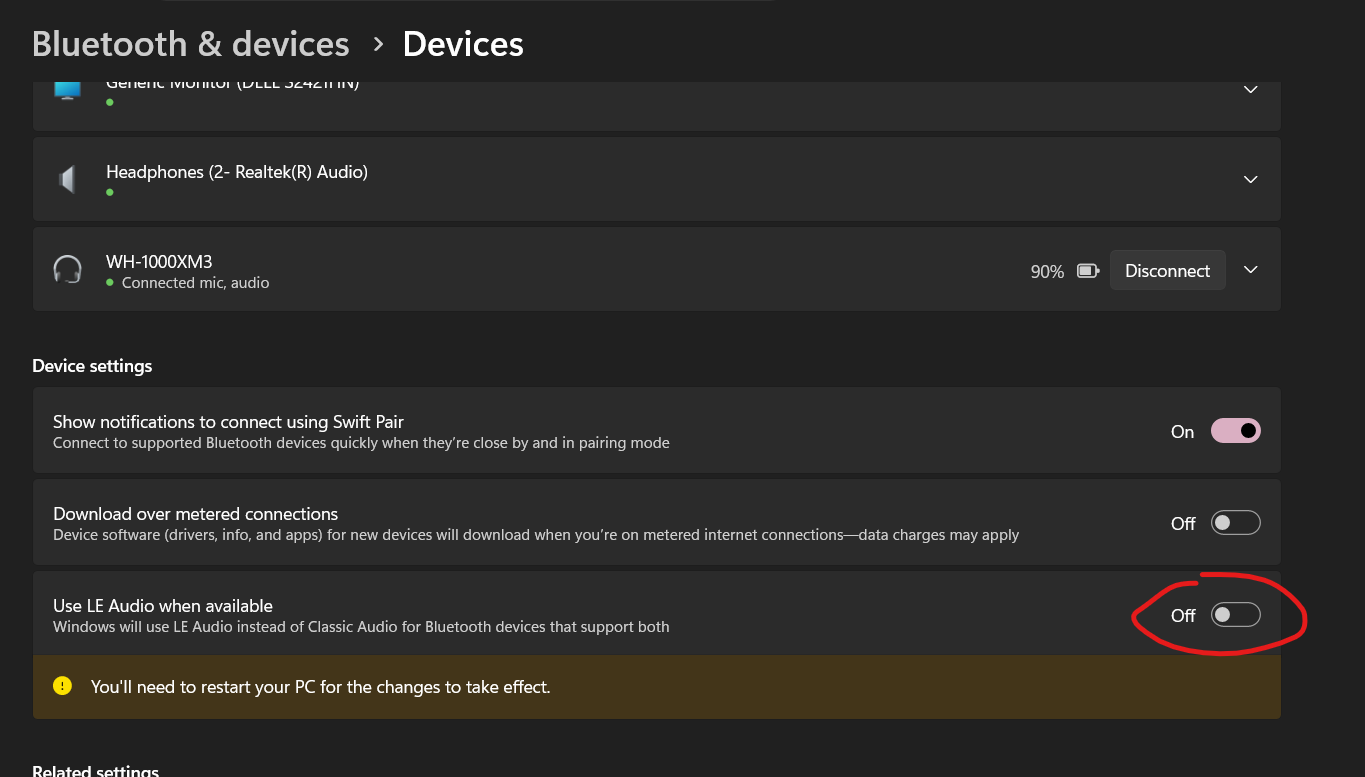
Task: Switch on Use LE Audio when available
Action: click(x=1235, y=615)
